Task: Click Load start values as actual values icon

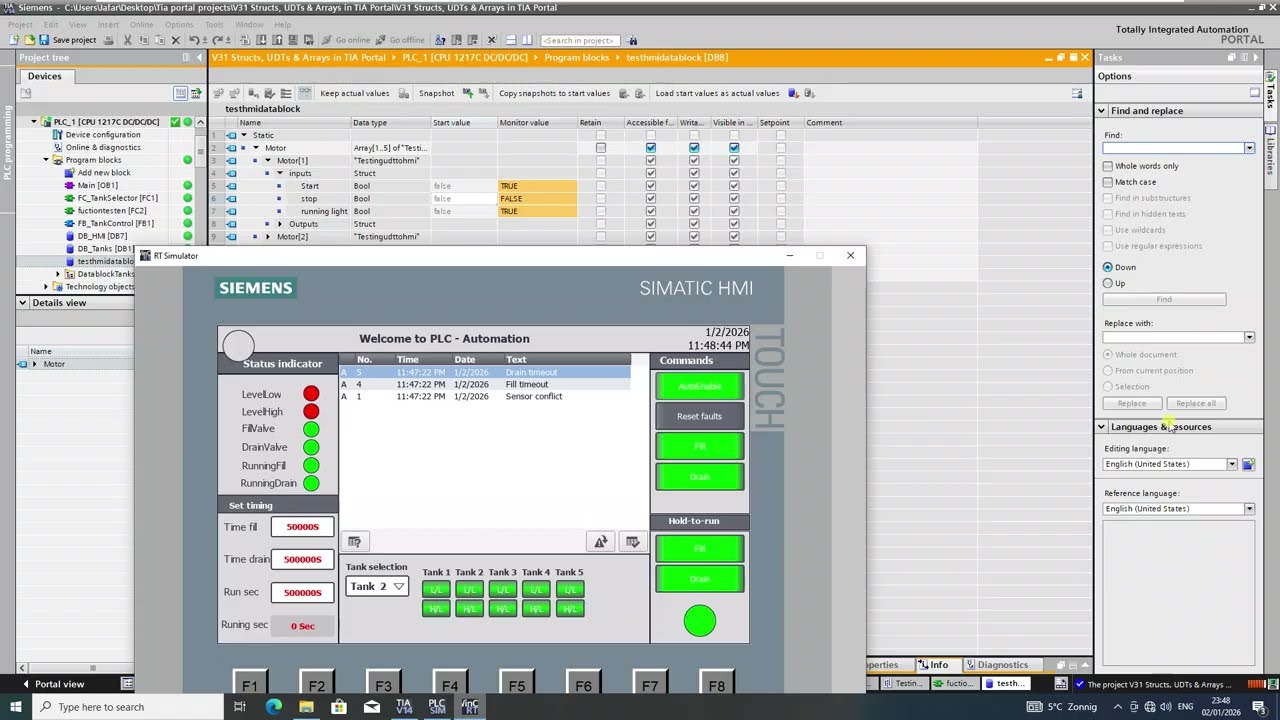Action: click(793, 93)
